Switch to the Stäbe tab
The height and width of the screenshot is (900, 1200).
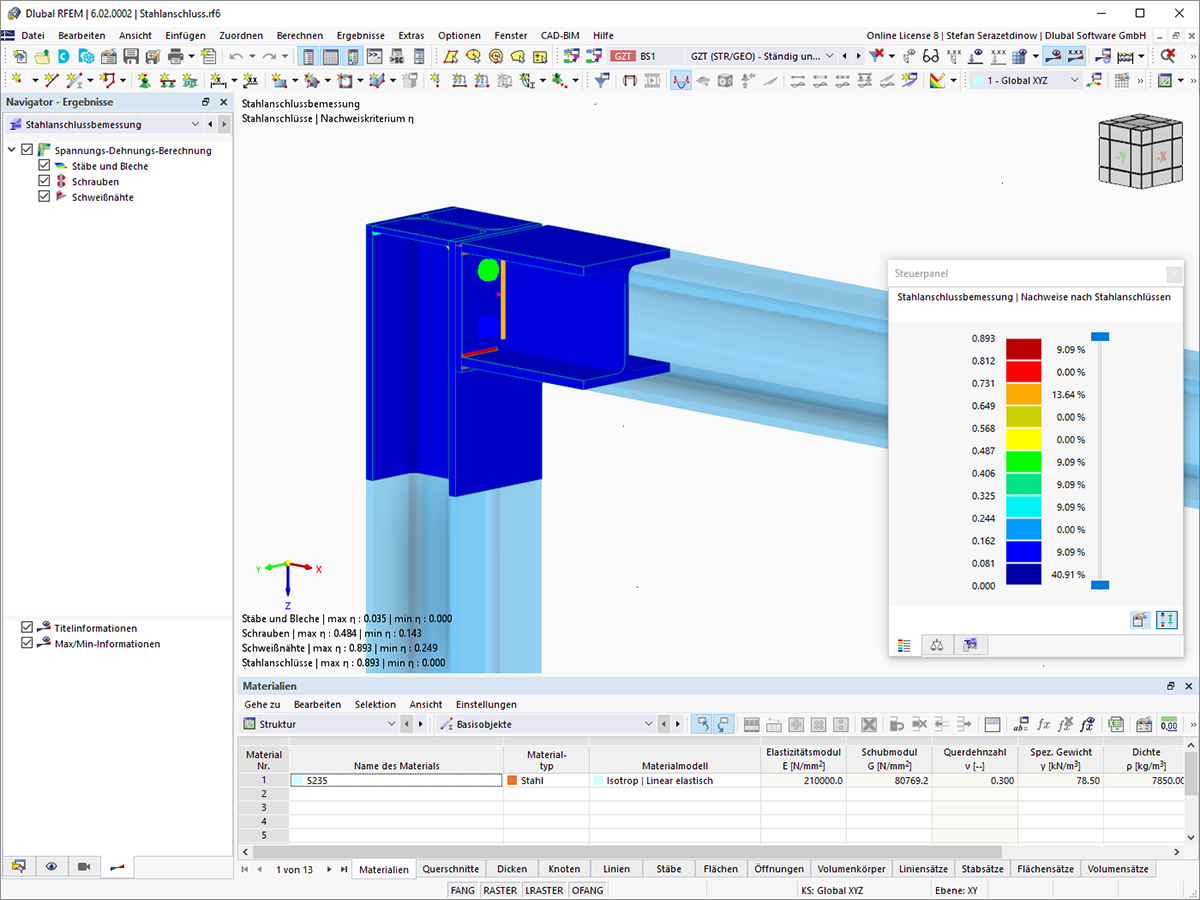tap(669, 869)
